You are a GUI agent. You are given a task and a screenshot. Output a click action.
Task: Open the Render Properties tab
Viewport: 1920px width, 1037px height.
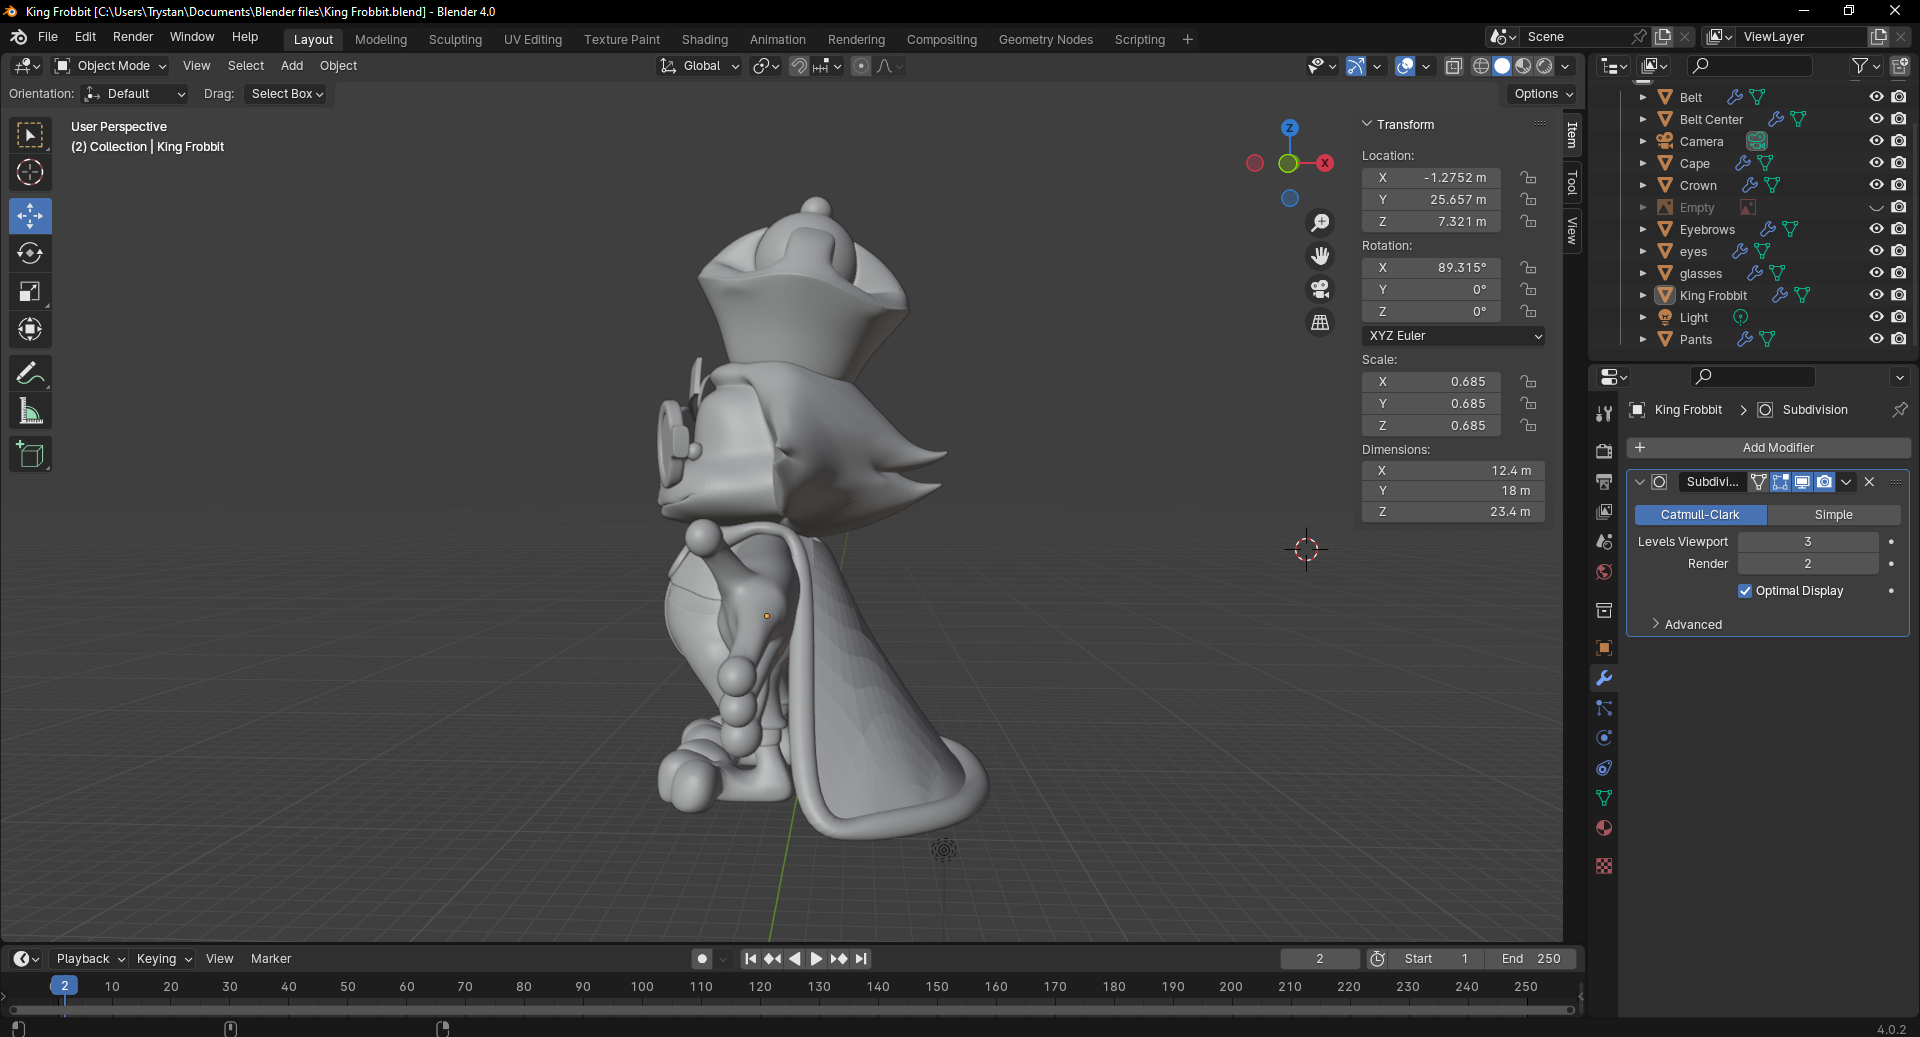coord(1604,451)
